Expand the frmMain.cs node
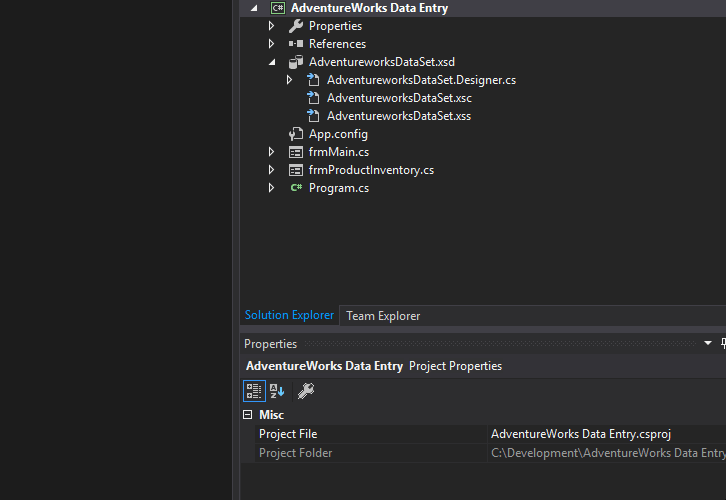This screenshot has height=500, width=726. coord(271,152)
